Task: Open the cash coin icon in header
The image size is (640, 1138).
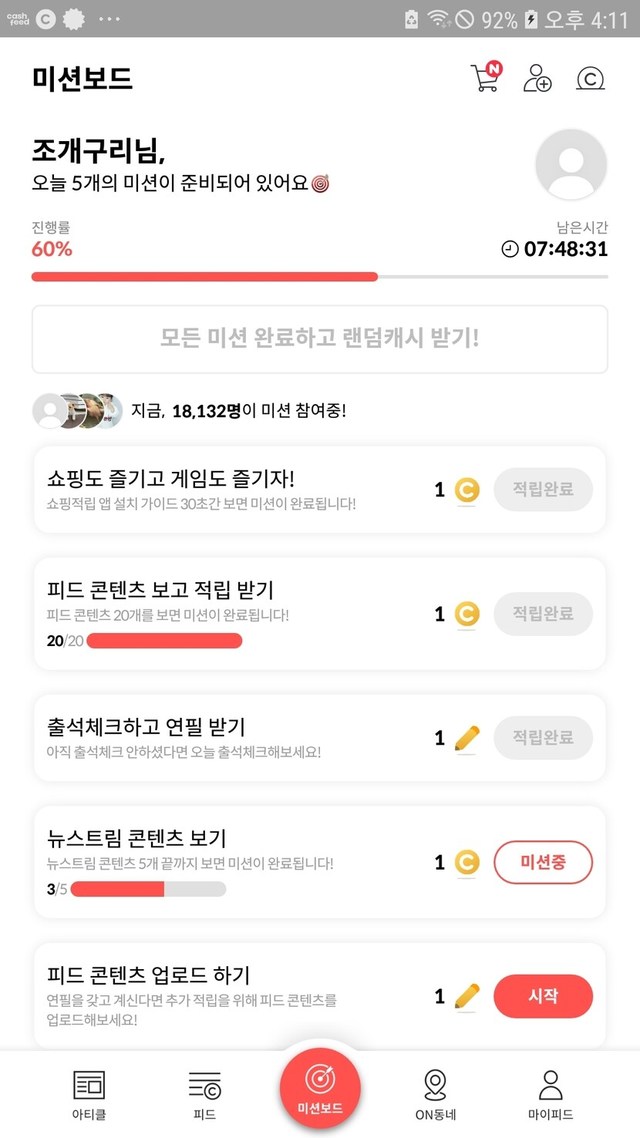Action: 591,78
